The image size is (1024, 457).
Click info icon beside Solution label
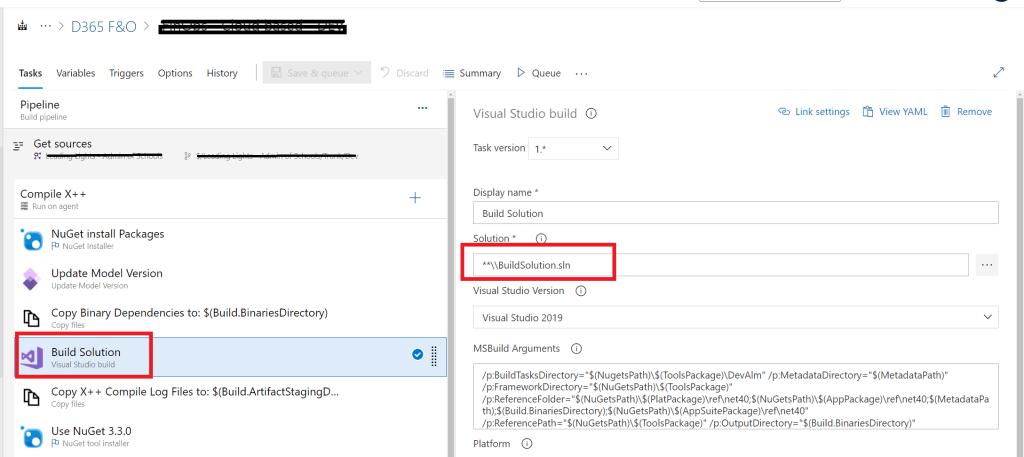click(x=541, y=239)
